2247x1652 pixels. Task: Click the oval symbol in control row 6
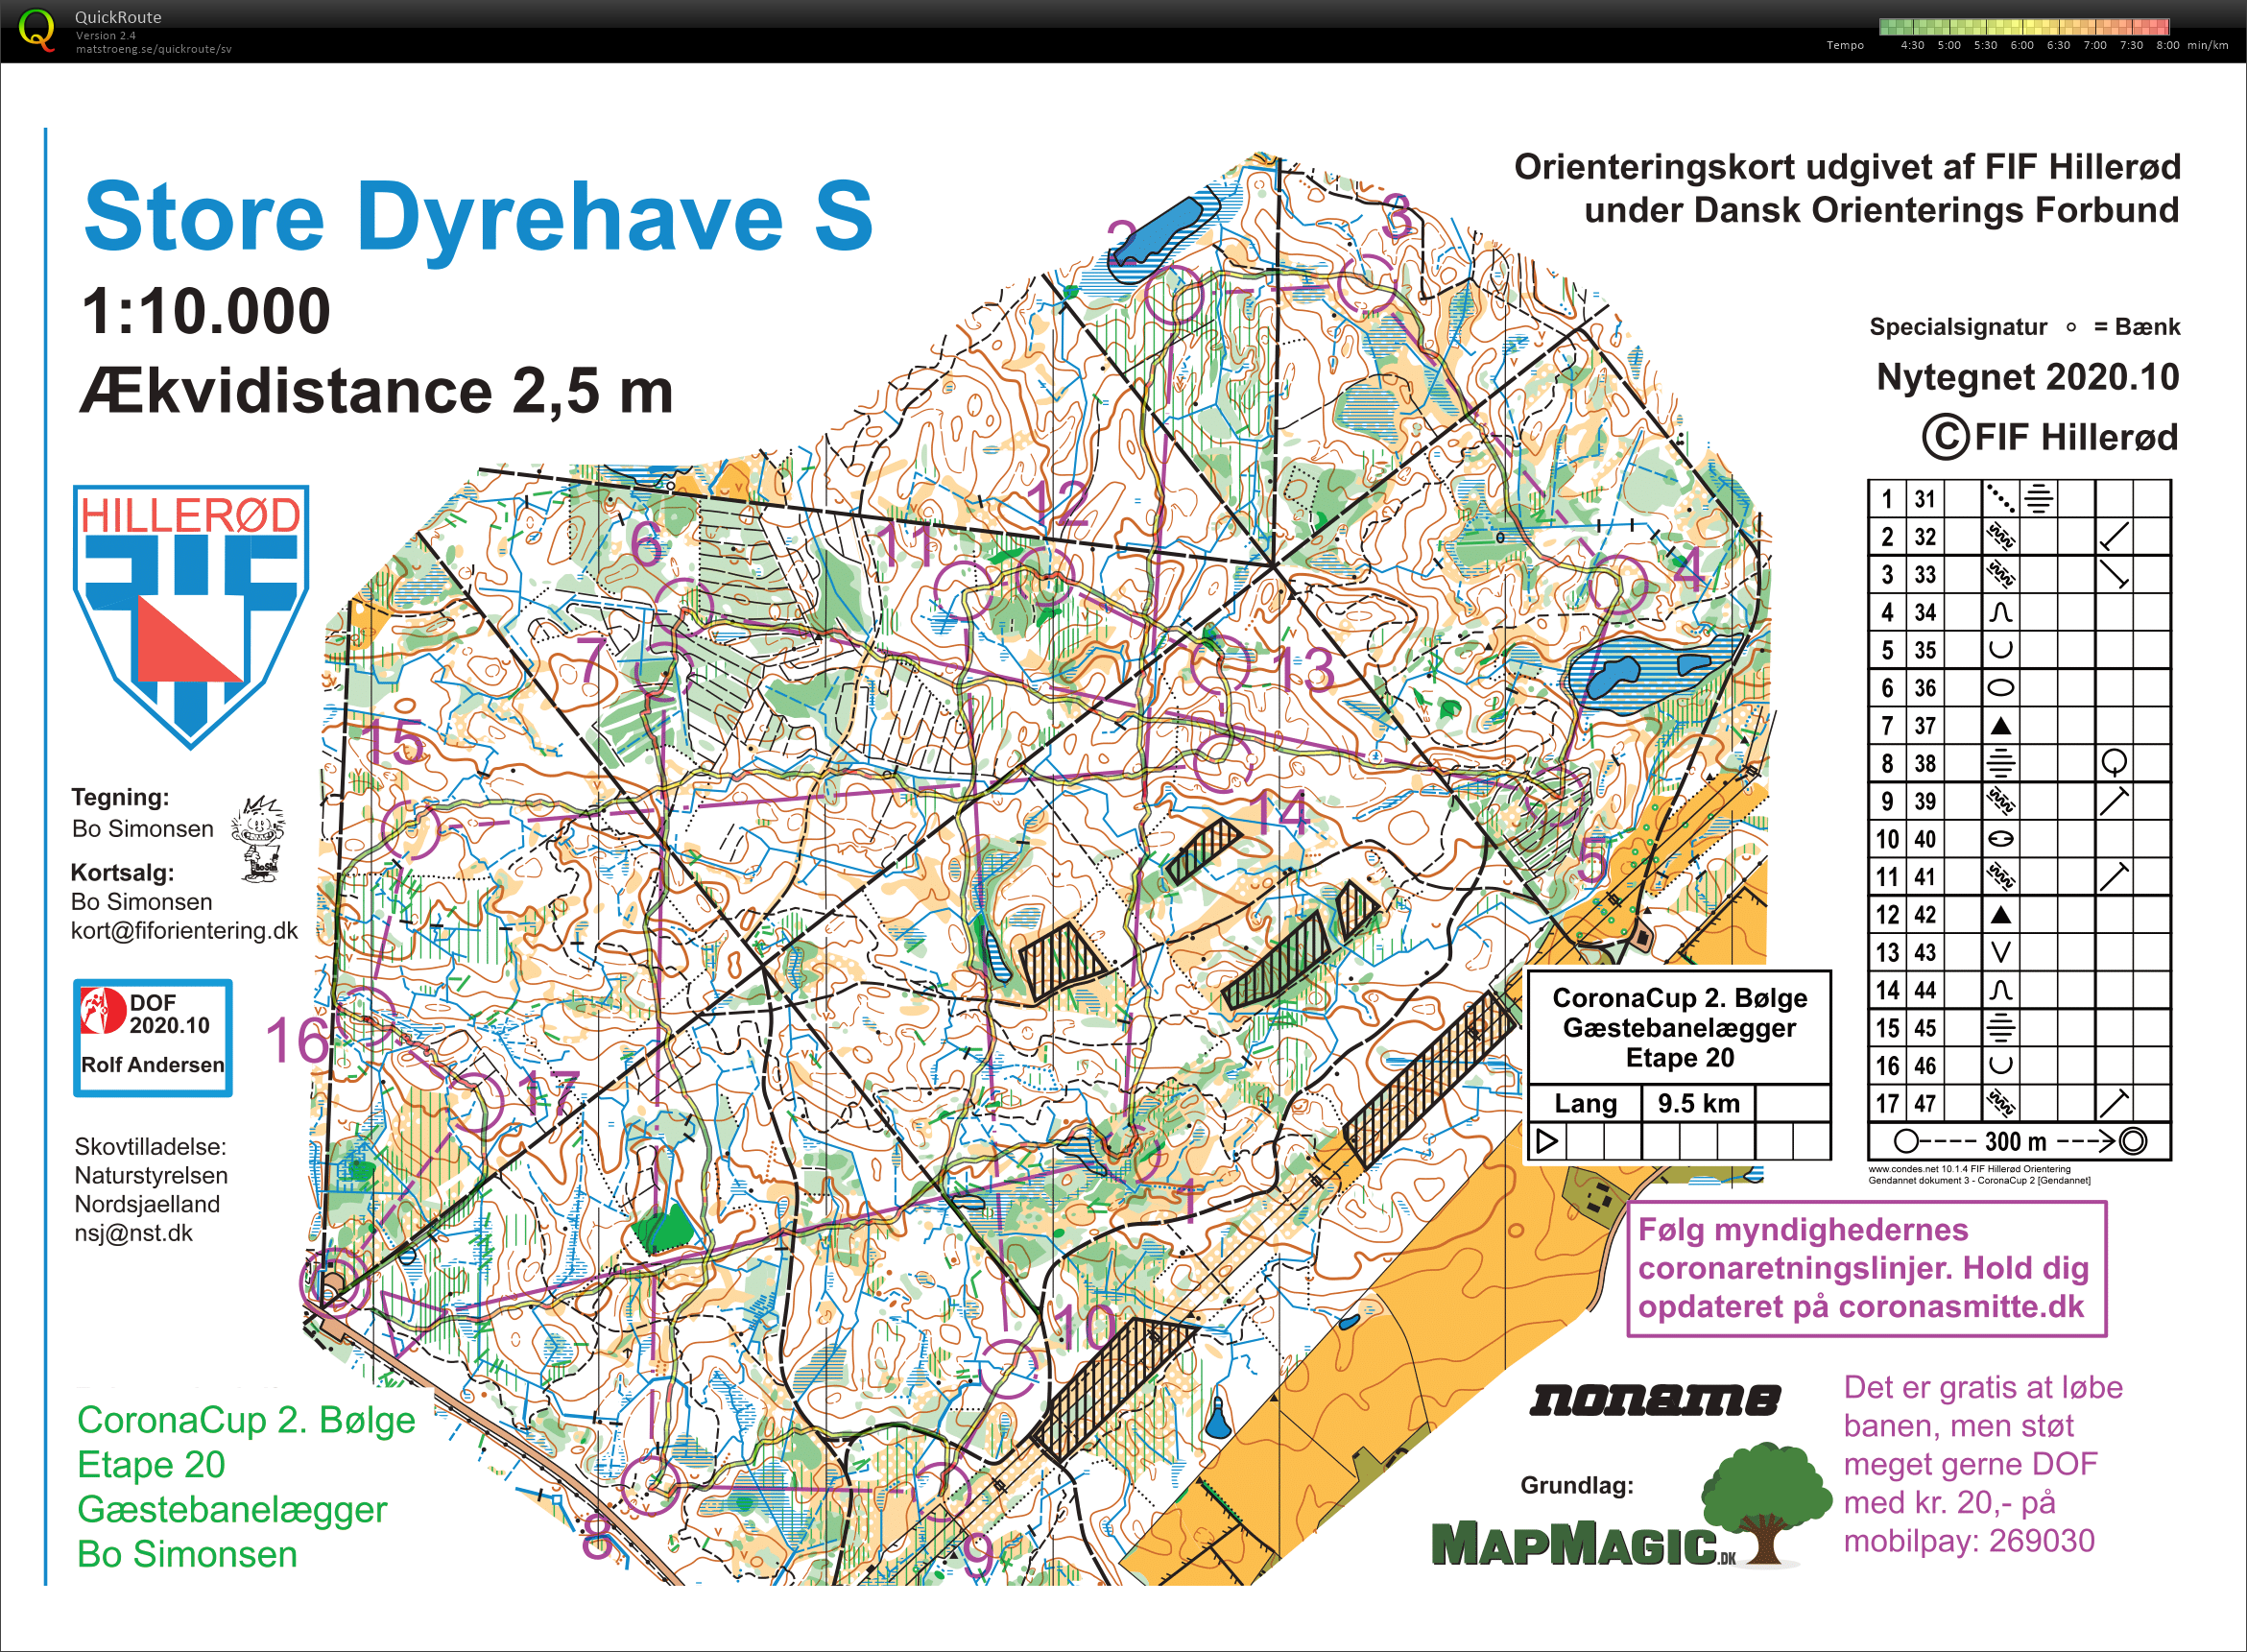pos(2000,688)
